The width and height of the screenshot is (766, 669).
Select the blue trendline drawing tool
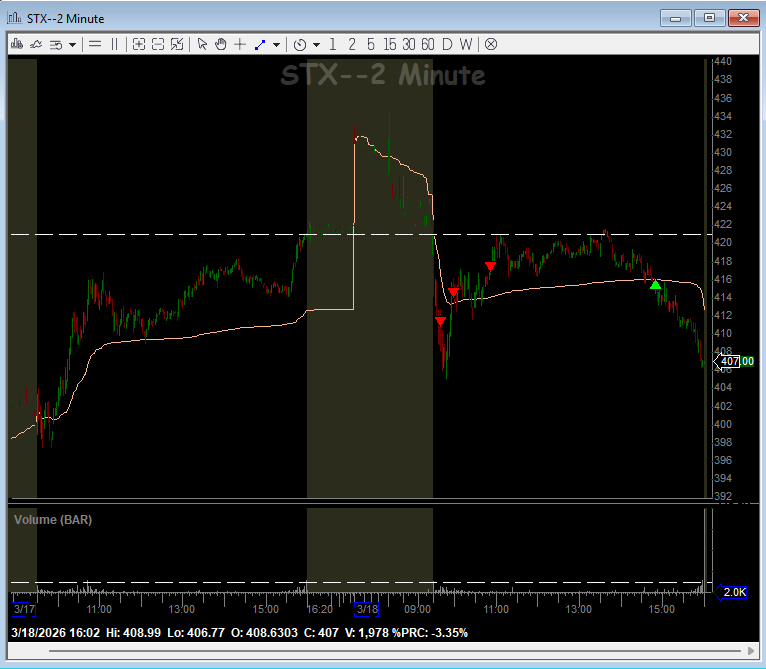(260, 45)
